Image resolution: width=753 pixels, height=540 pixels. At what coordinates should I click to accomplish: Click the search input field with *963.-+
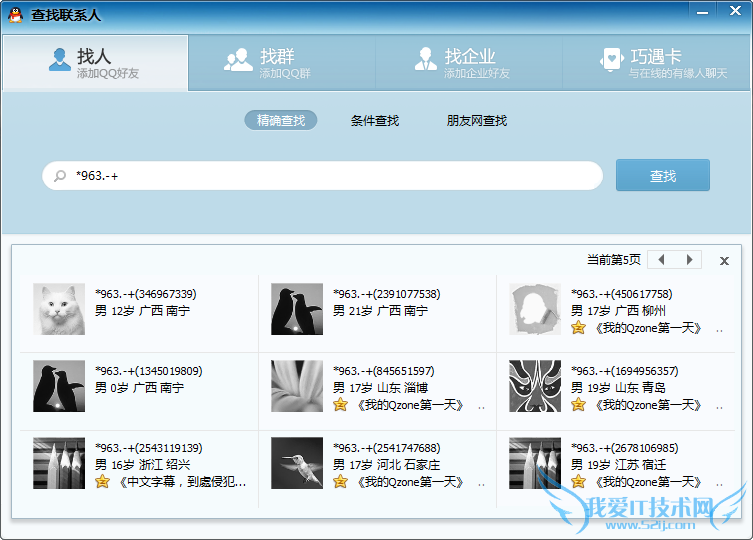(x=322, y=176)
